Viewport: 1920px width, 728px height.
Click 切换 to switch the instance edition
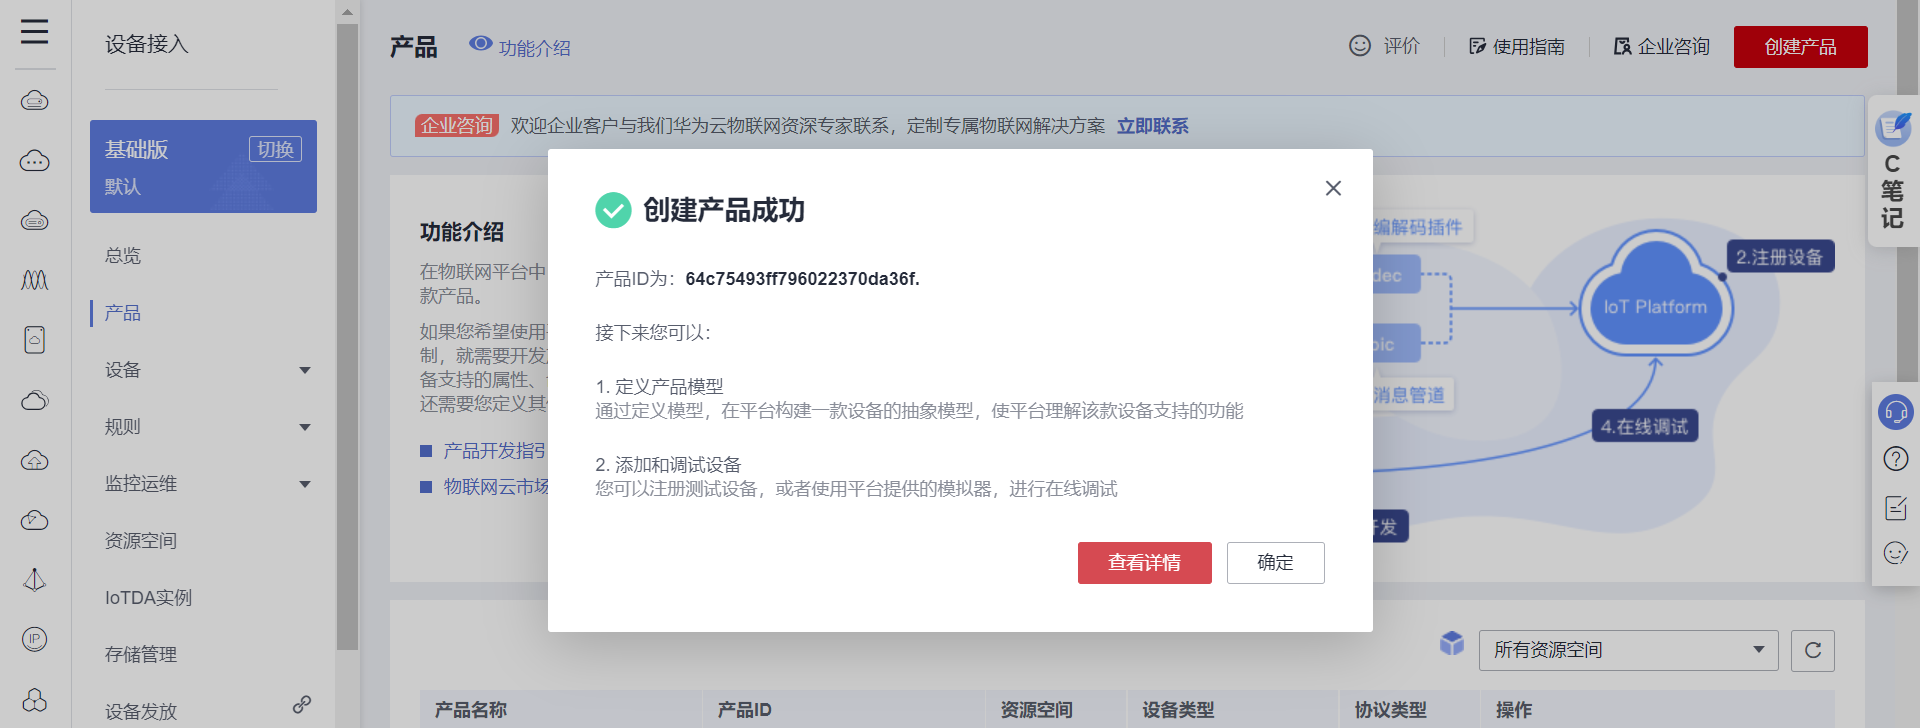tap(275, 149)
